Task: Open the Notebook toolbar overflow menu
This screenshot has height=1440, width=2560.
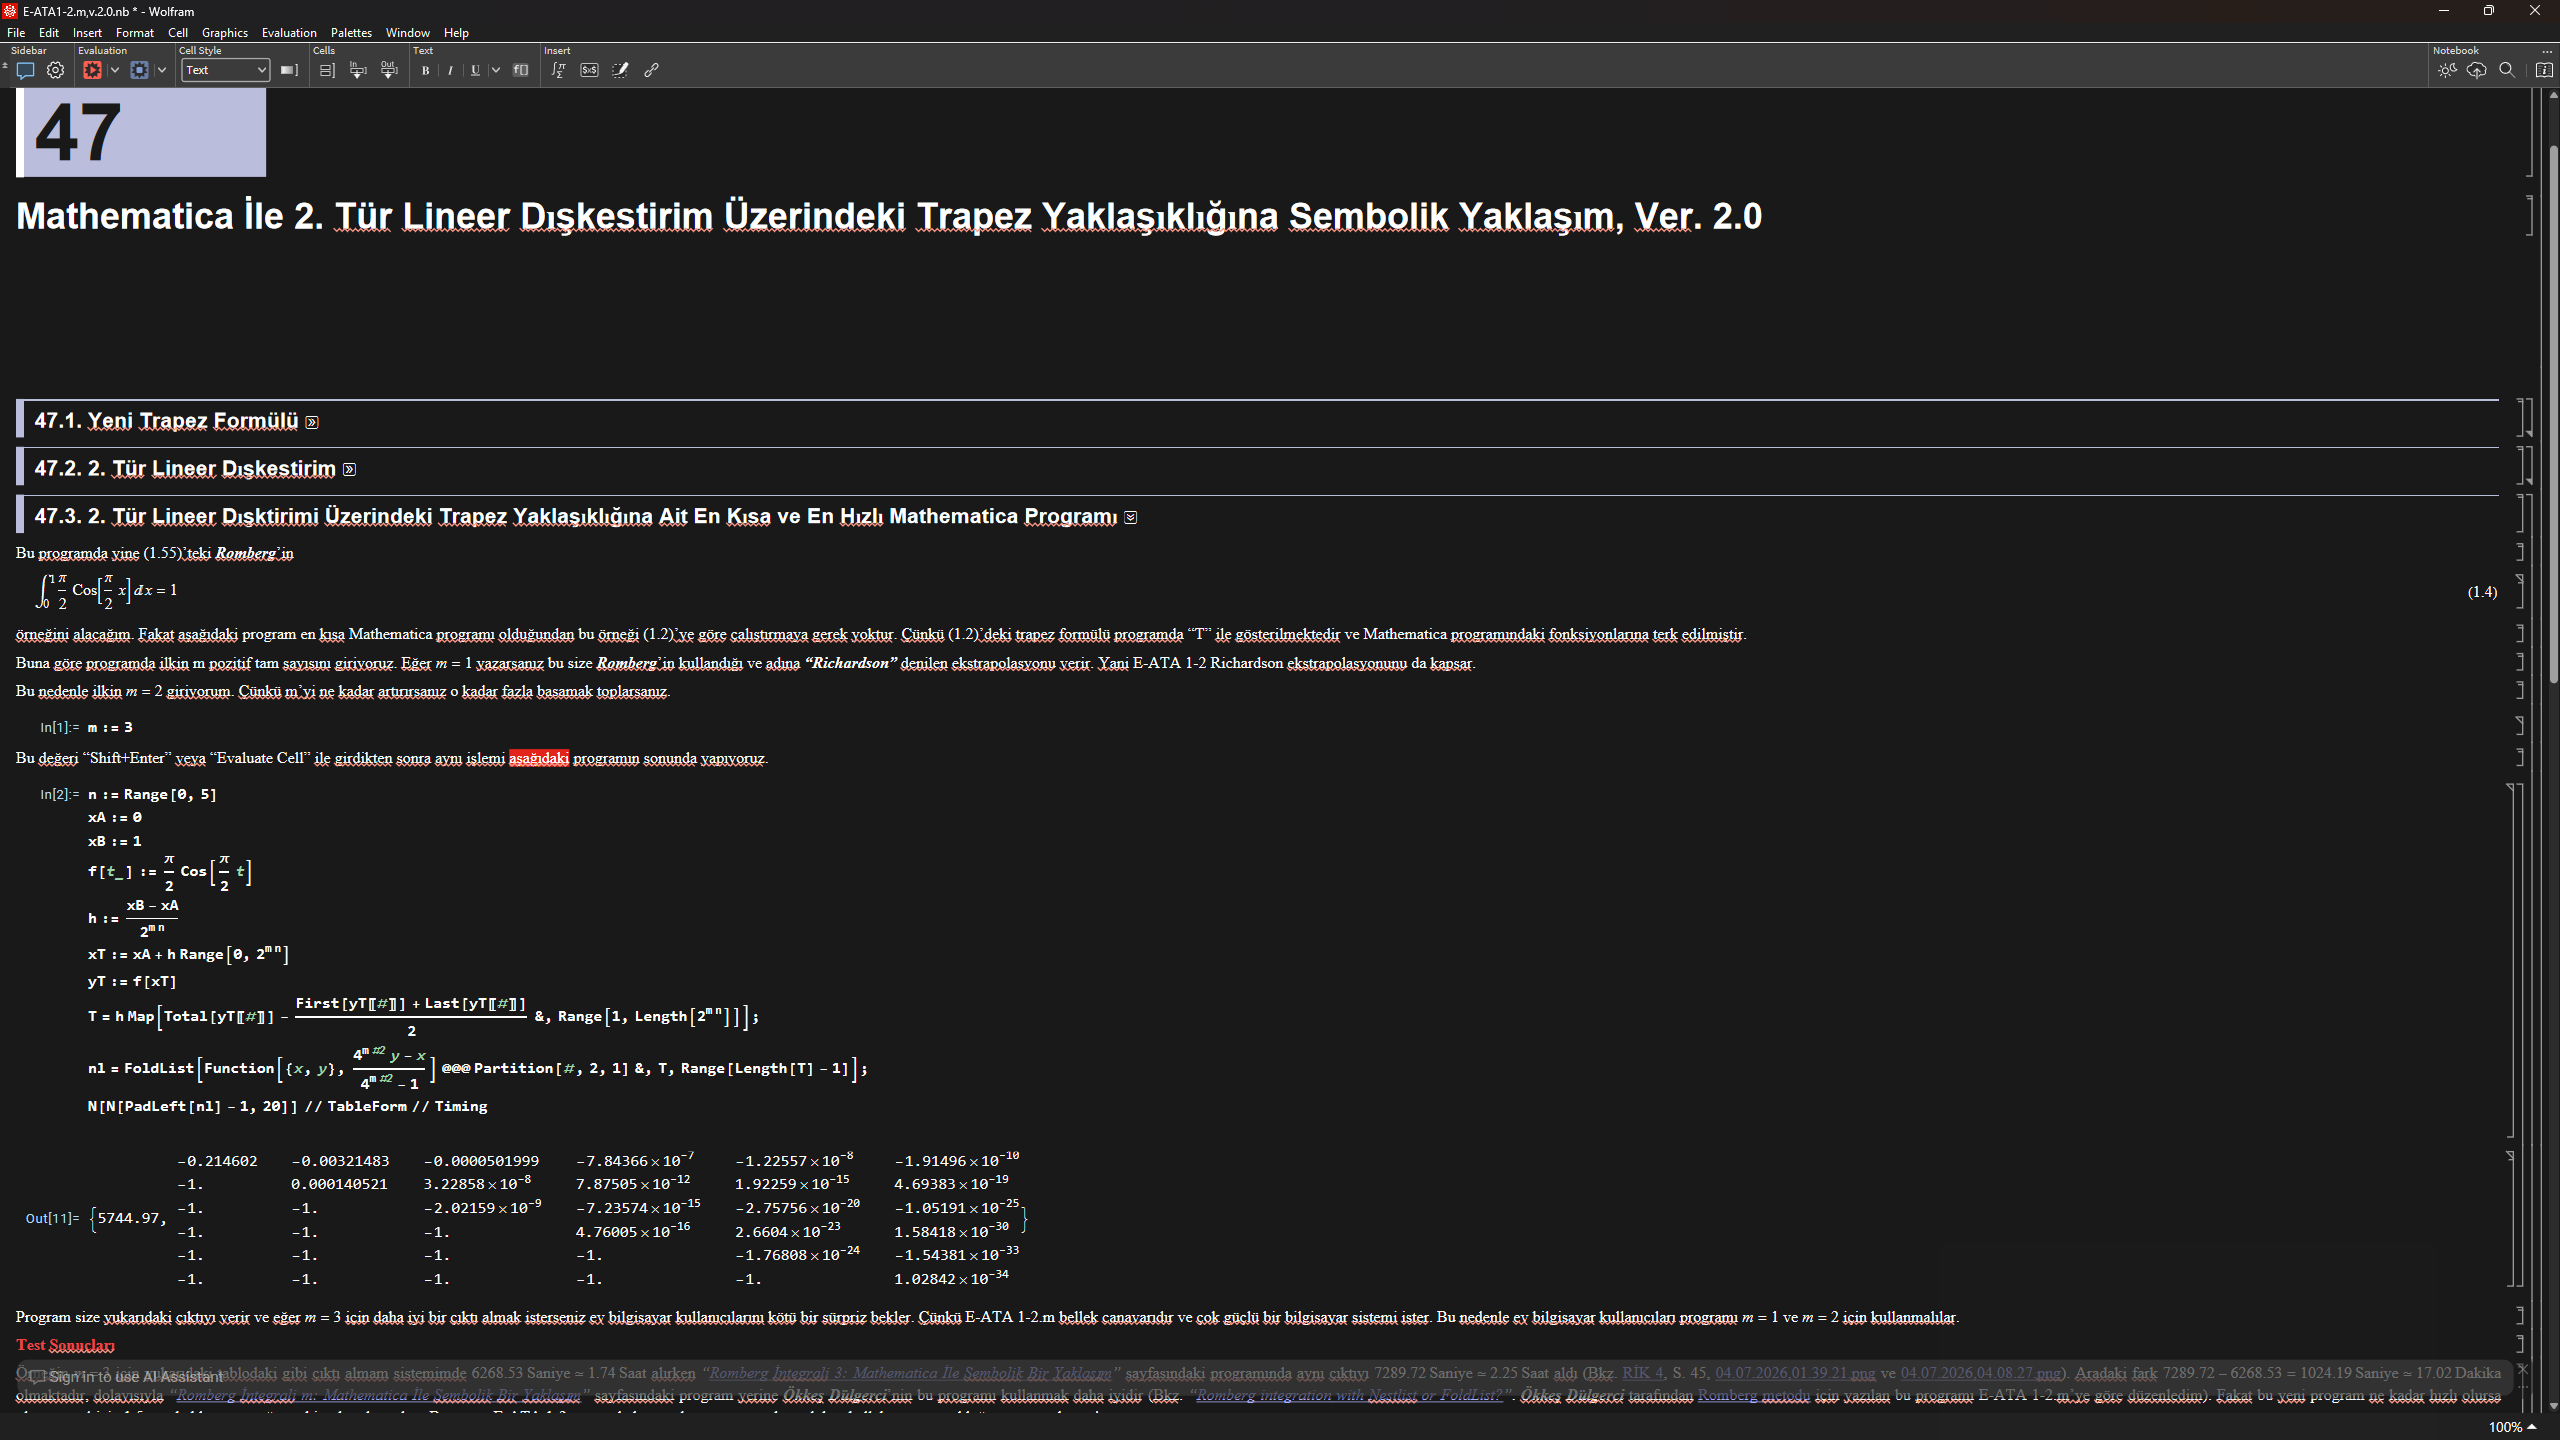Action: [x=2546, y=51]
